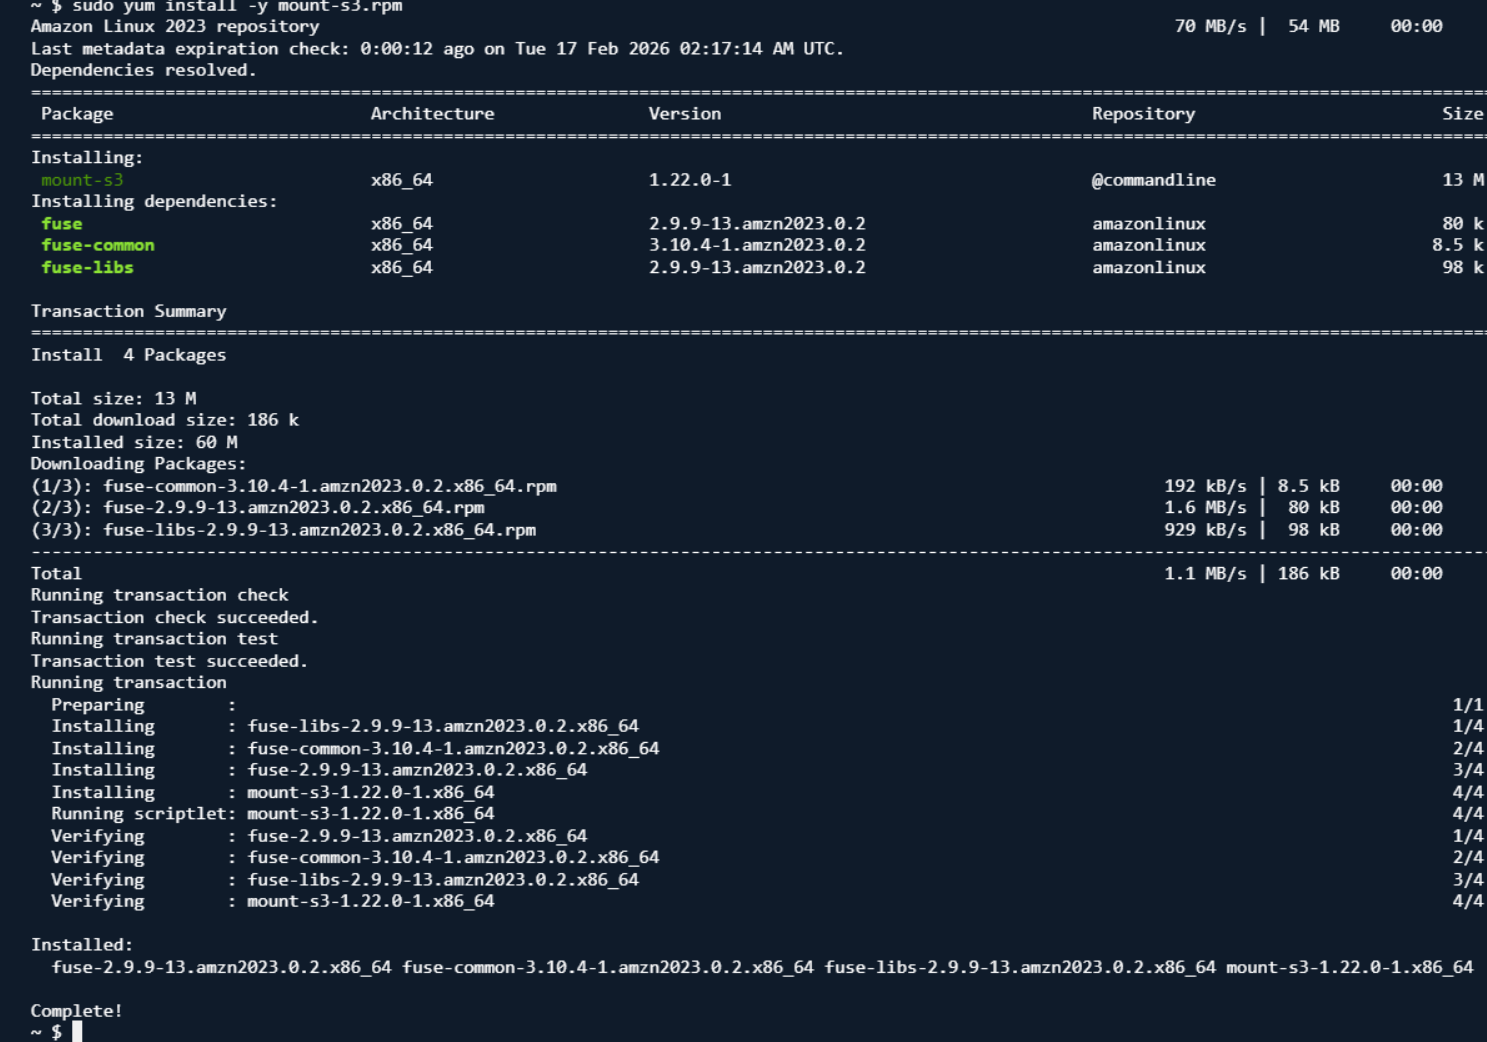Click the "80 k" size value
1487x1042 pixels.
click(1463, 224)
